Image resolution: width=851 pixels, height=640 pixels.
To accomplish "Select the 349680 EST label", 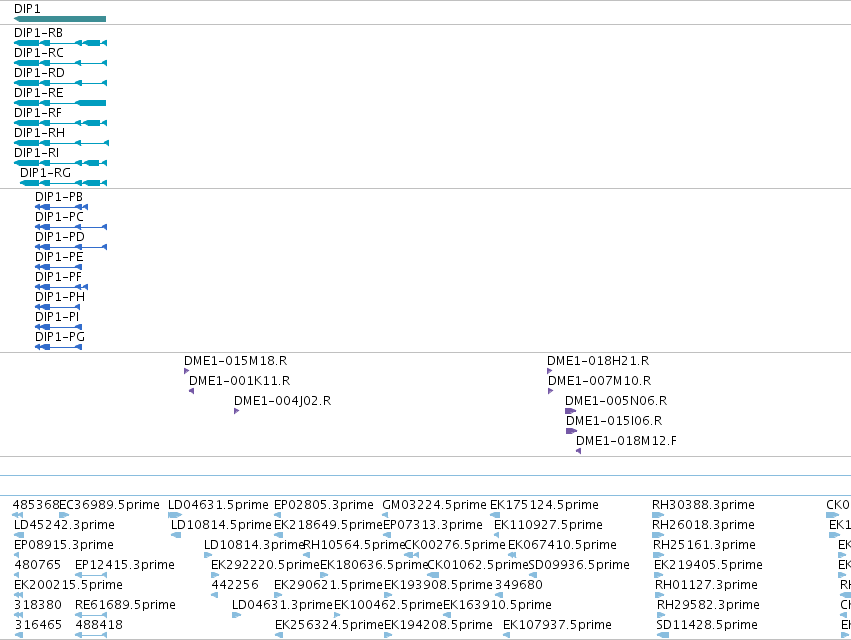I will [519, 585].
